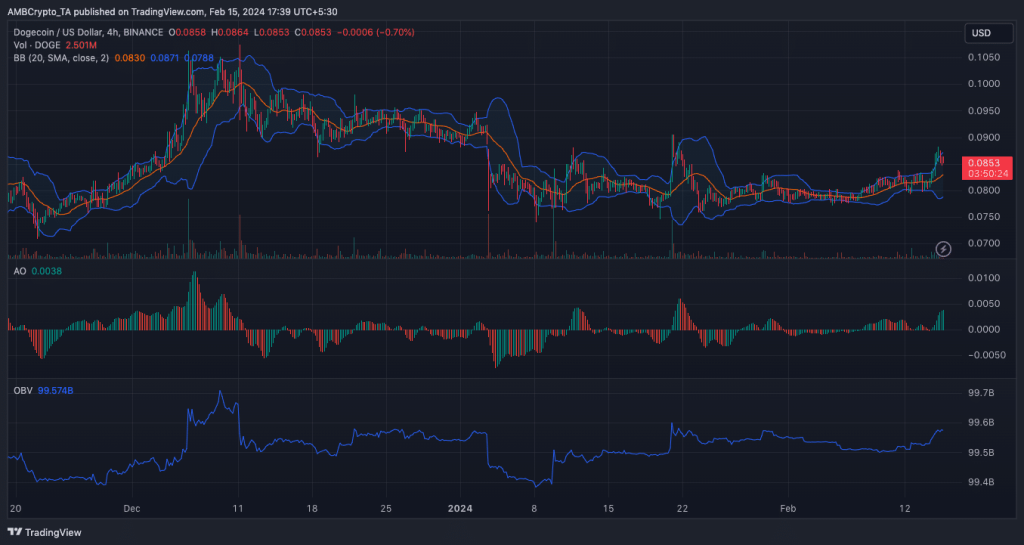Click the lightning bolt icon near price axis
The height and width of the screenshot is (545, 1024).
(943, 249)
